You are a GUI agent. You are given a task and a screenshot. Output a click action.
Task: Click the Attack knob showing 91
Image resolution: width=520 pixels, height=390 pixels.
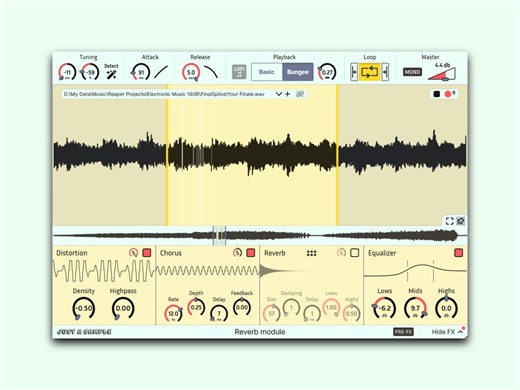tap(141, 72)
